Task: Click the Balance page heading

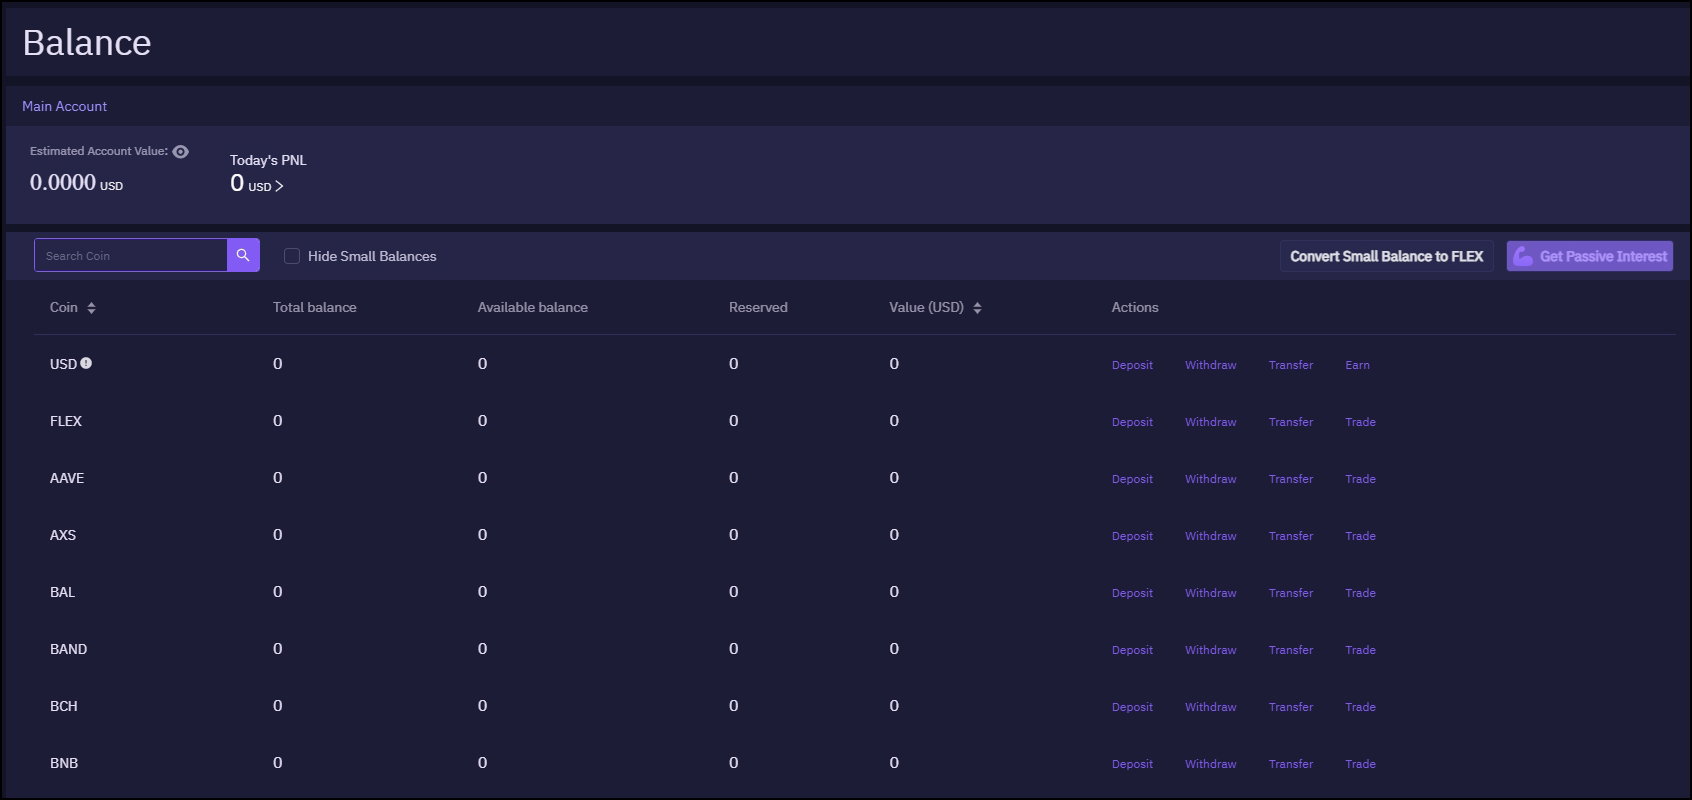Action: 87,42
